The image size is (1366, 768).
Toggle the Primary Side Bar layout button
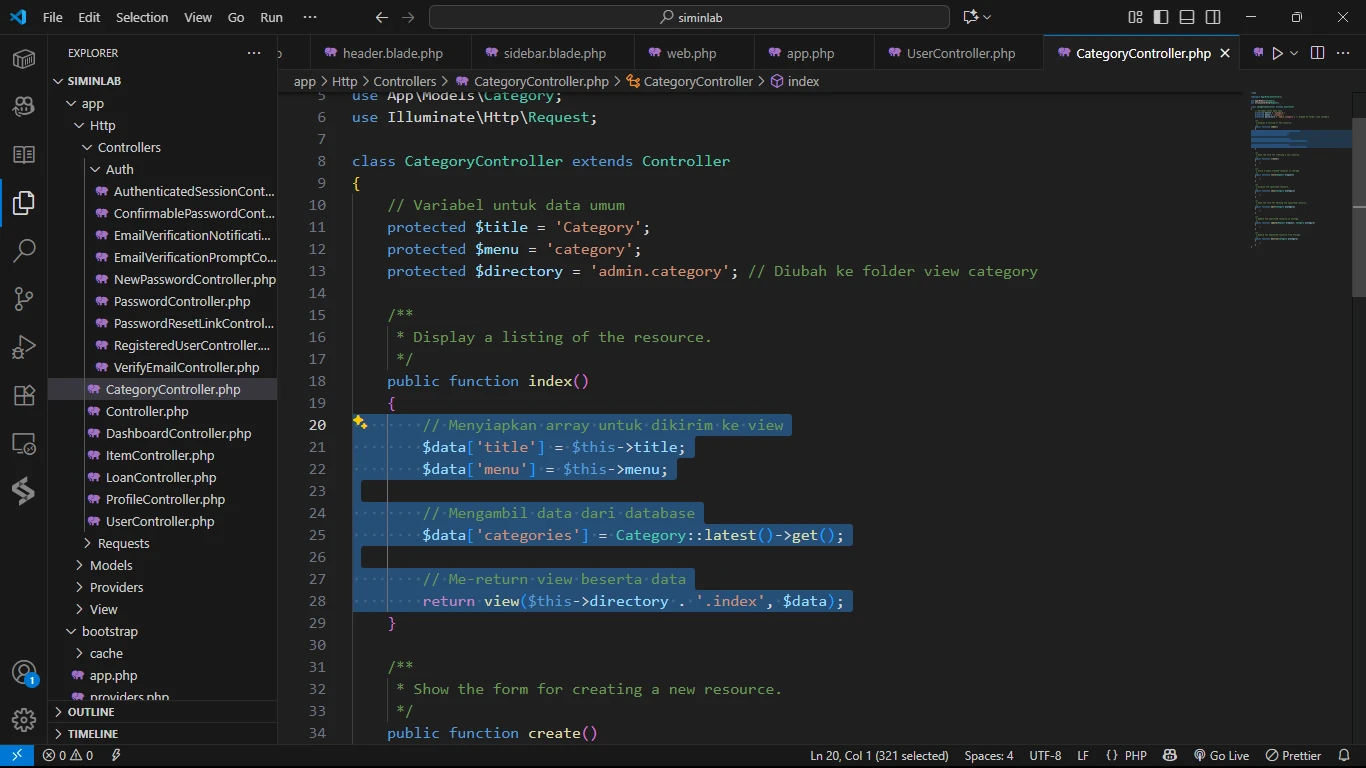(x=1161, y=17)
